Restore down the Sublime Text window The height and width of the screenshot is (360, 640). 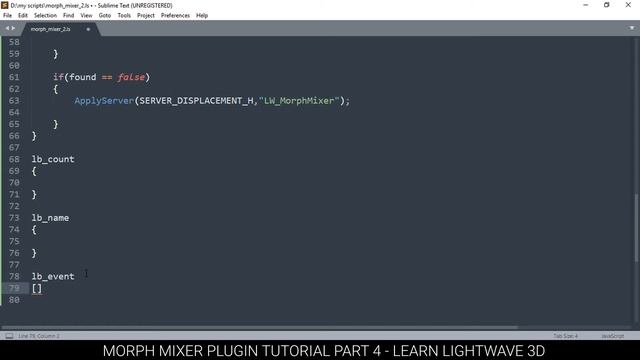click(607, 5)
